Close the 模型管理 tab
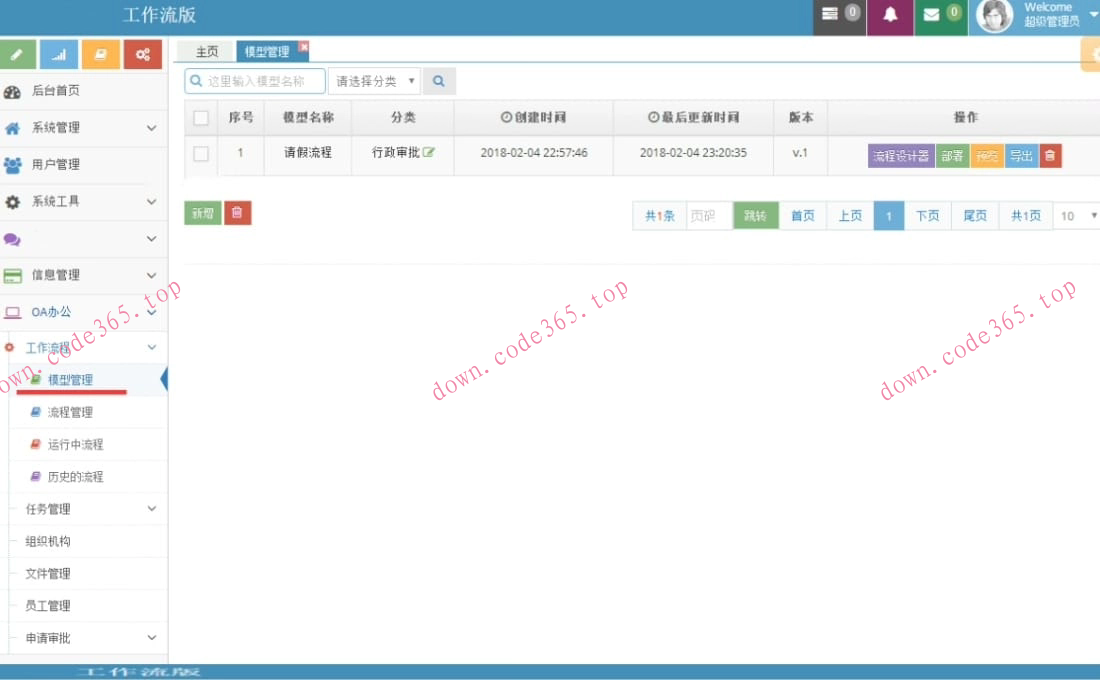Screen dimensions: 1100x680 point(304,47)
